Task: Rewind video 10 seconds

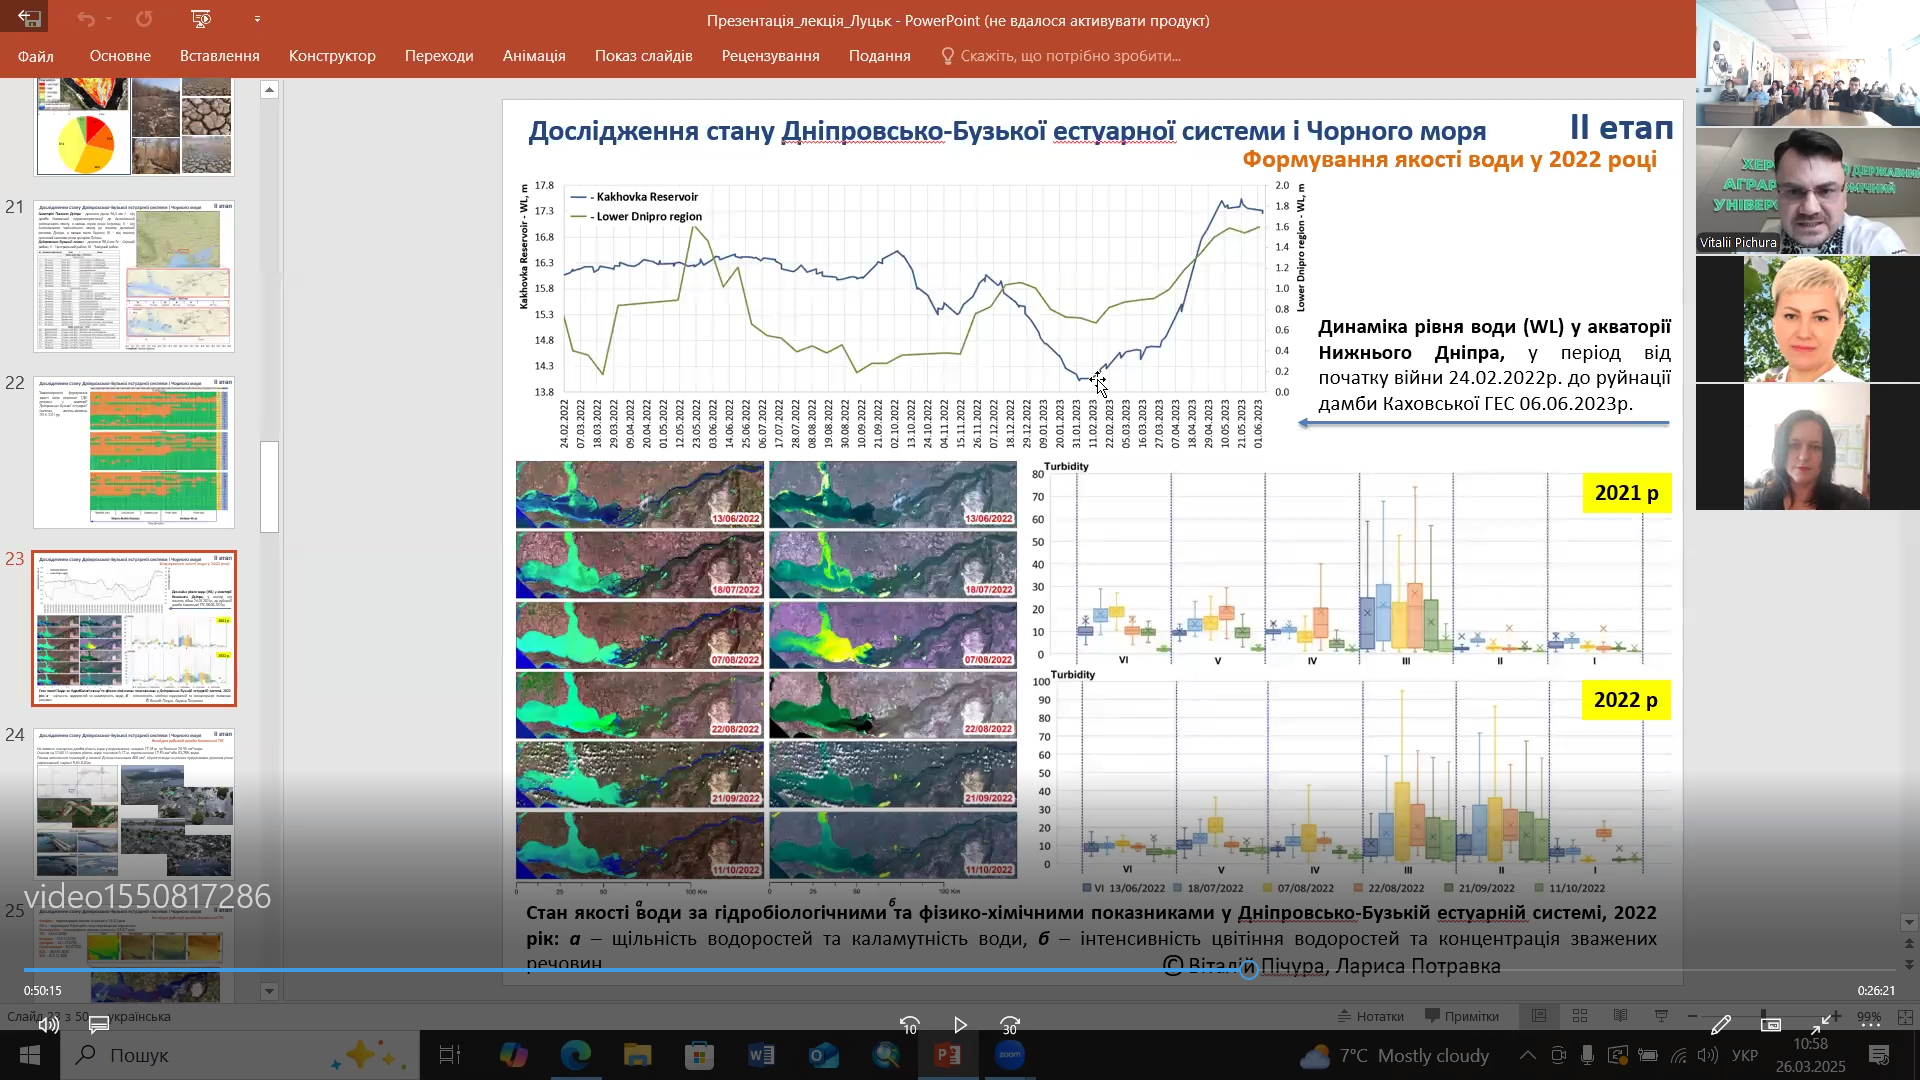Action: click(x=909, y=1025)
